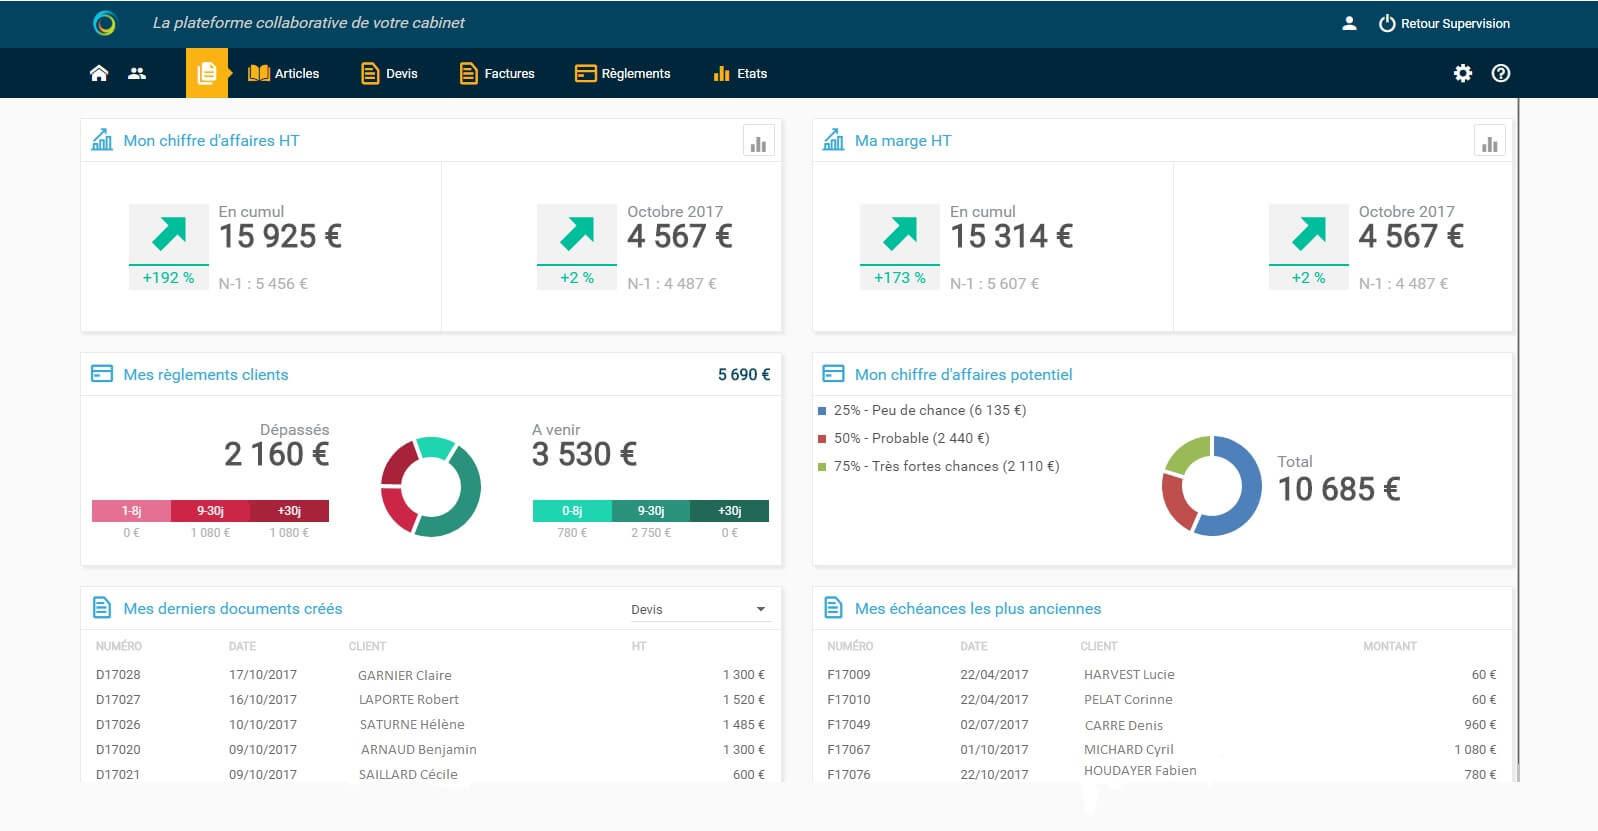
Task: Select the highlighted documents icon
Action: tap(207, 73)
